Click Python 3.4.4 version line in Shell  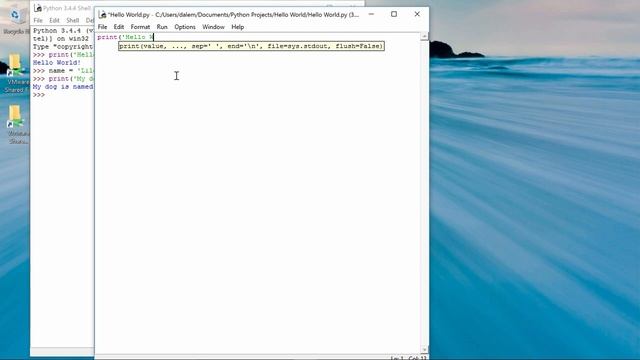(63, 31)
